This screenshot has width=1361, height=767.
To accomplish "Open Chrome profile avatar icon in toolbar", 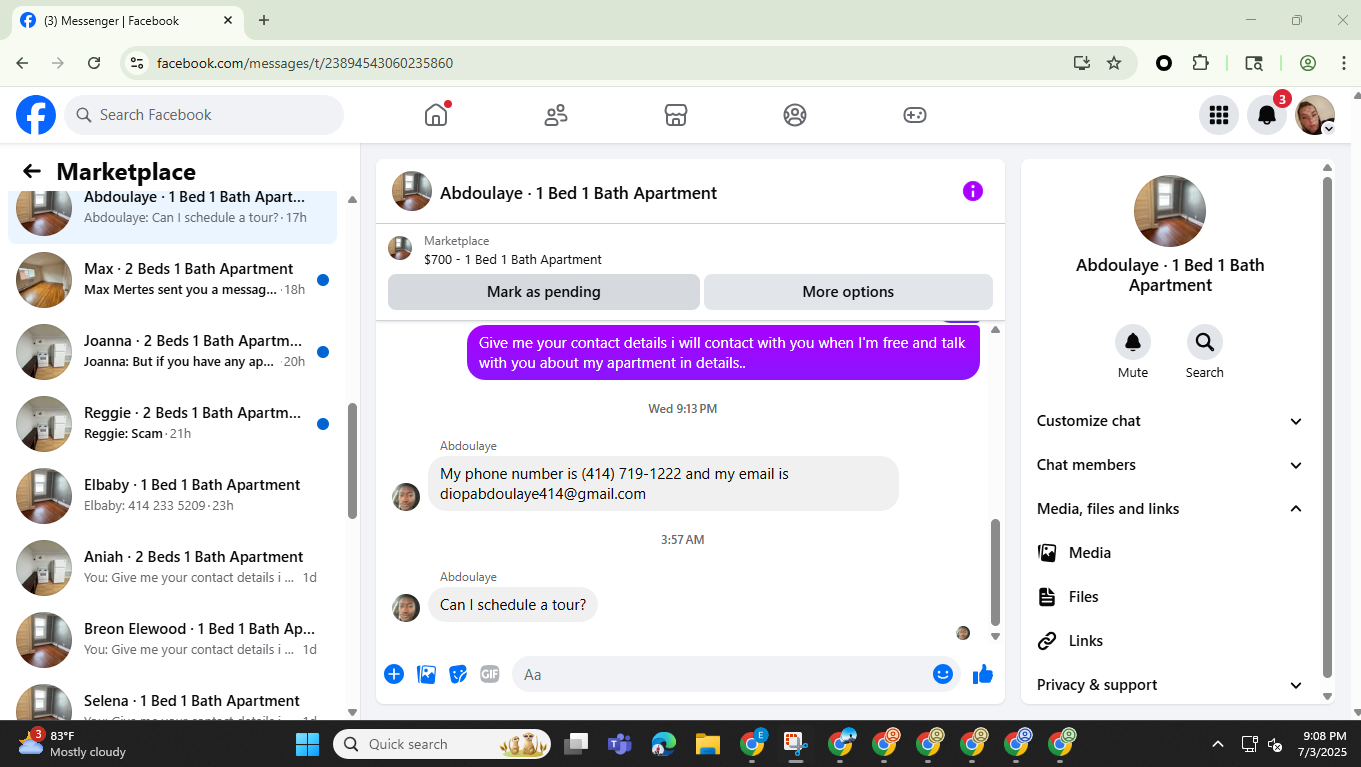I will (x=1308, y=63).
